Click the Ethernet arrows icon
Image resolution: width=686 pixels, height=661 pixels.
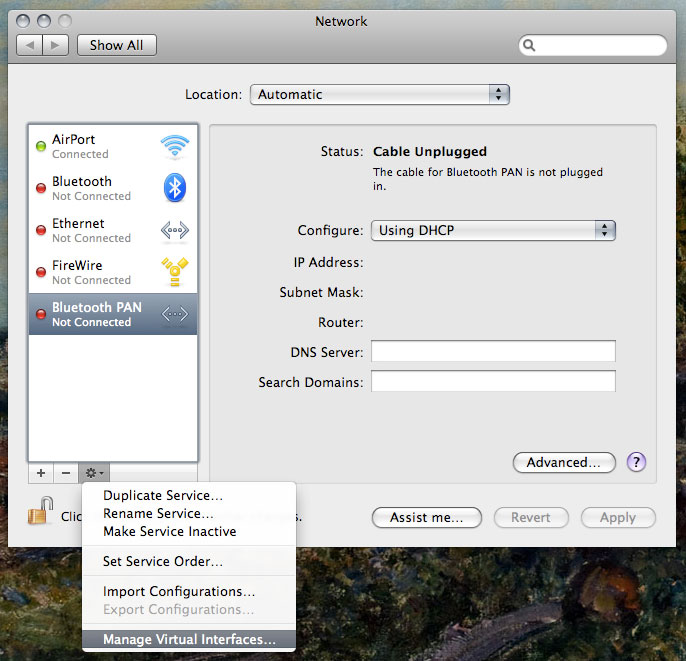point(175,230)
